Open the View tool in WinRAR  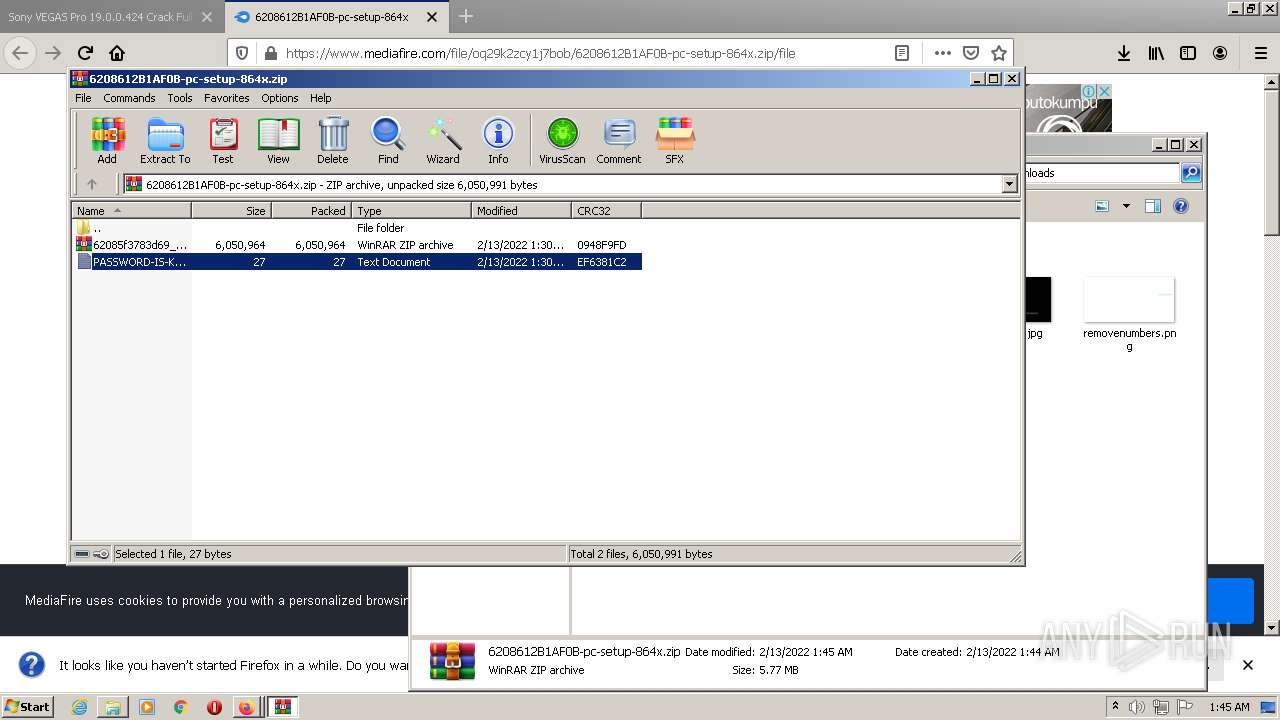(x=278, y=140)
